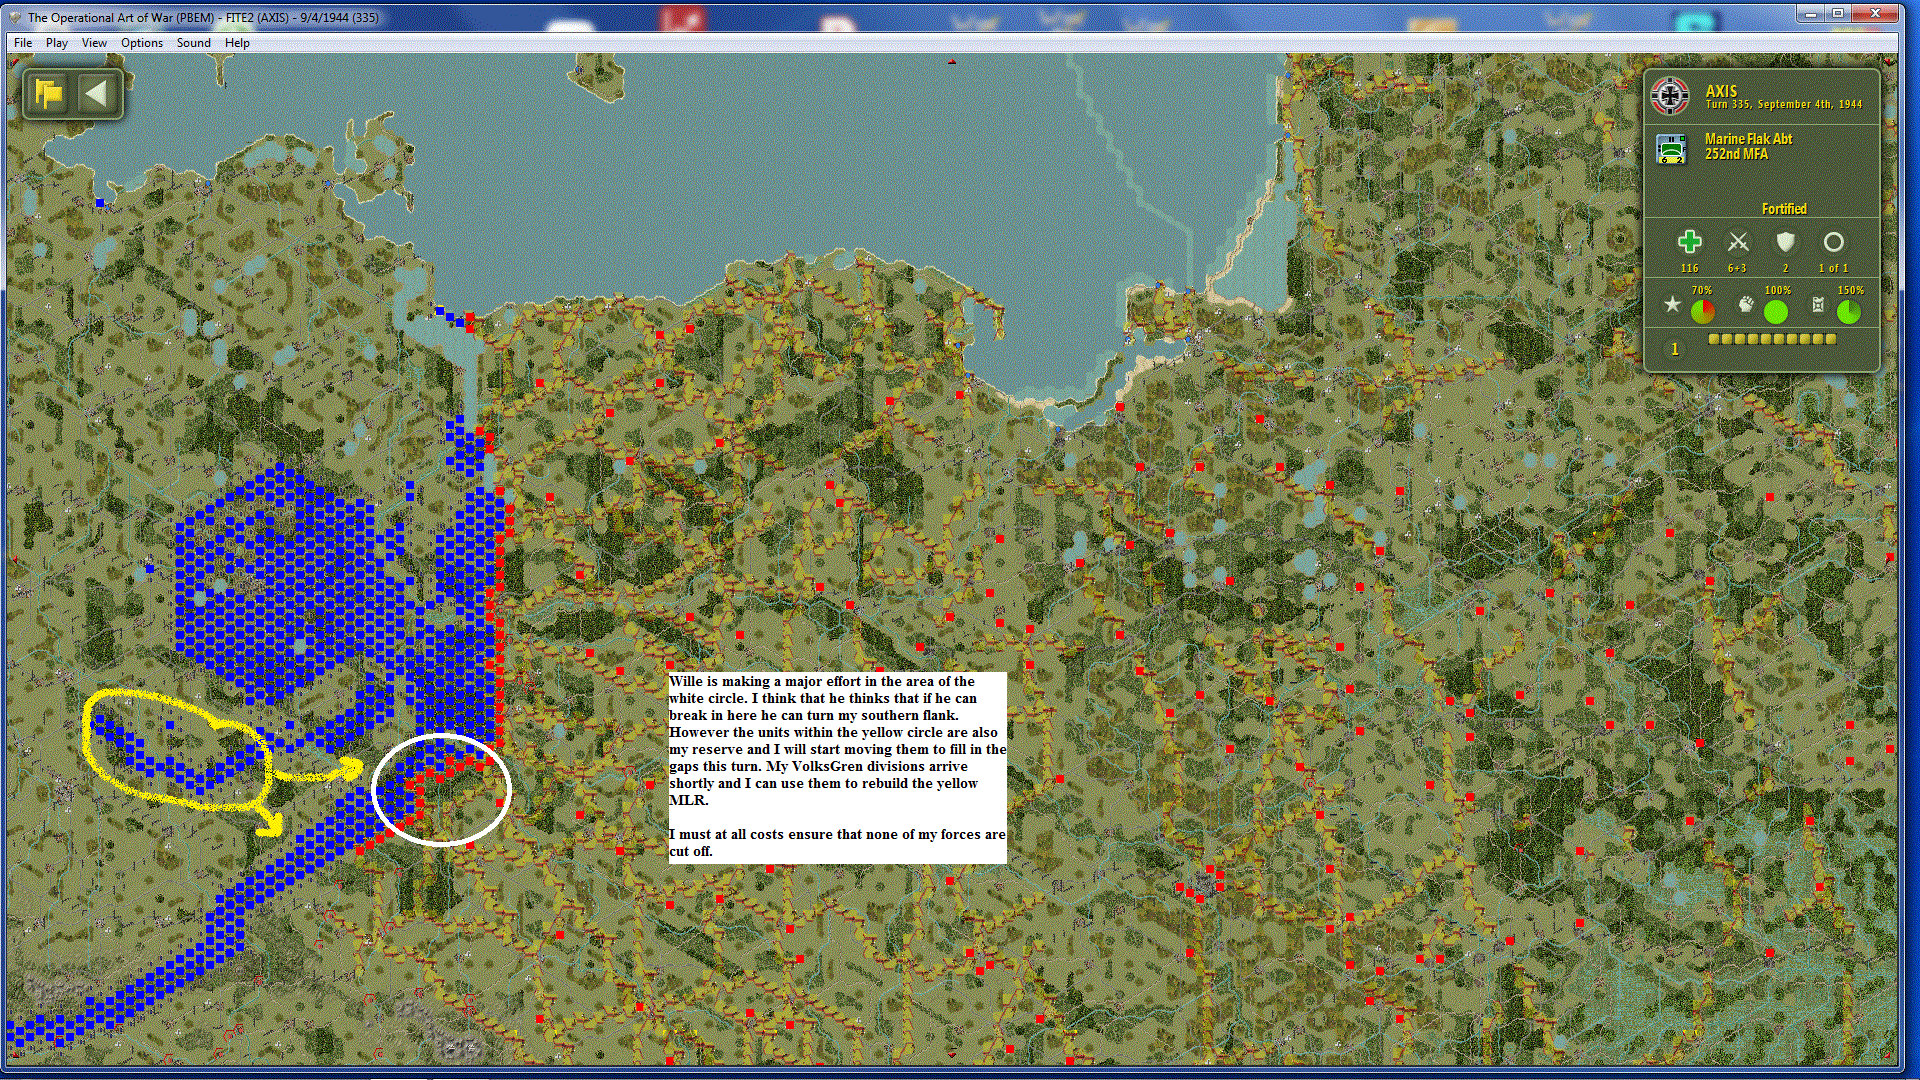Expand the Sound menu
The image size is (1920, 1080).
[x=193, y=43]
